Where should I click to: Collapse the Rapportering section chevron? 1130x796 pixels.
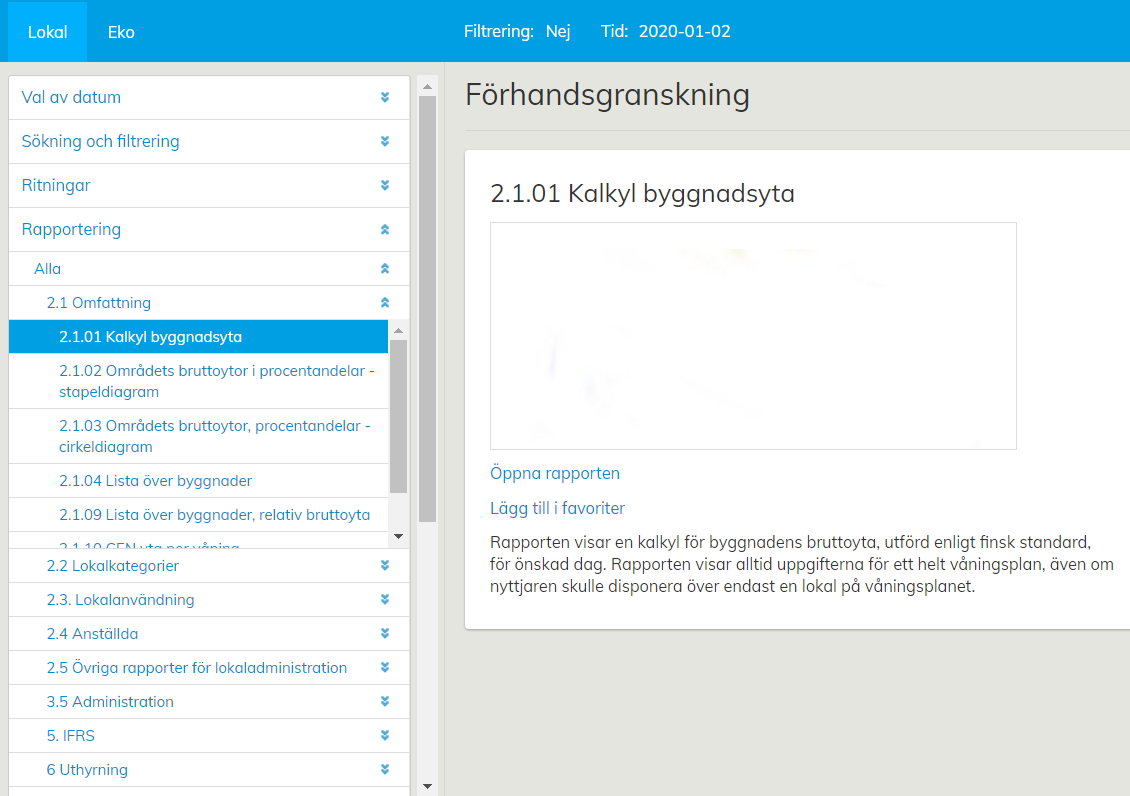385,230
